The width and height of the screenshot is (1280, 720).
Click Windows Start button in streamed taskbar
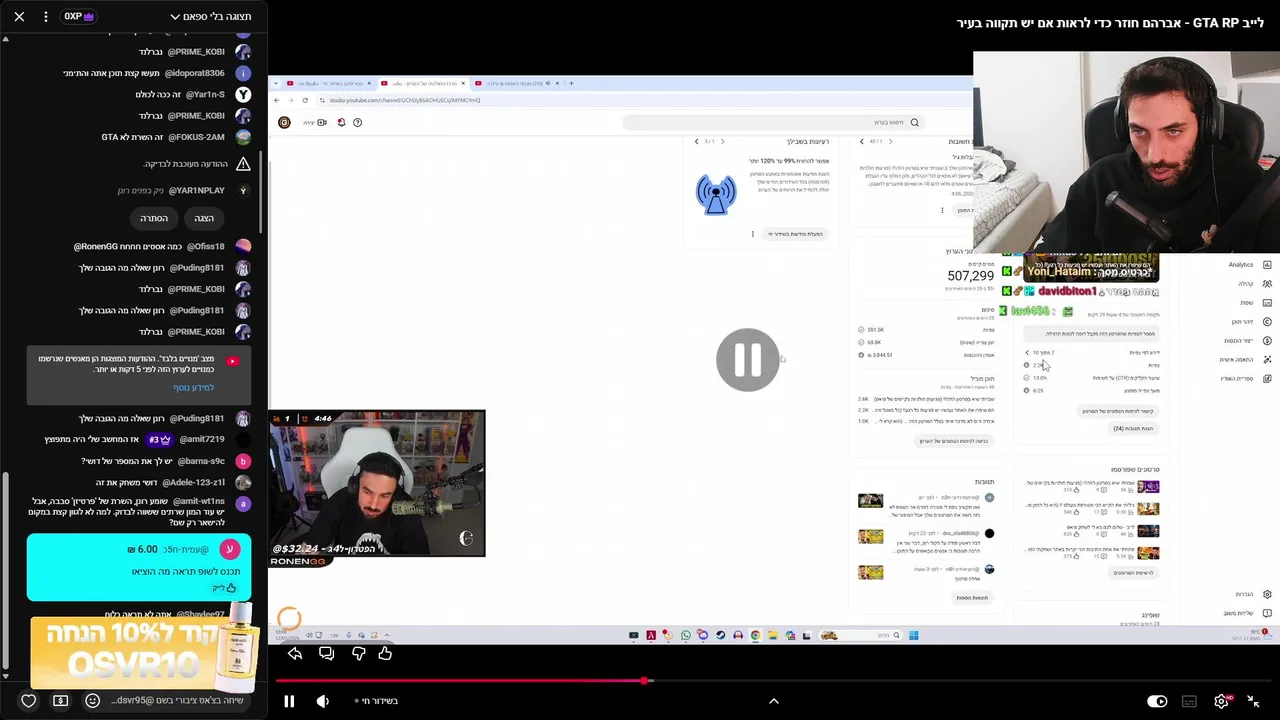pyautogui.click(x=913, y=635)
